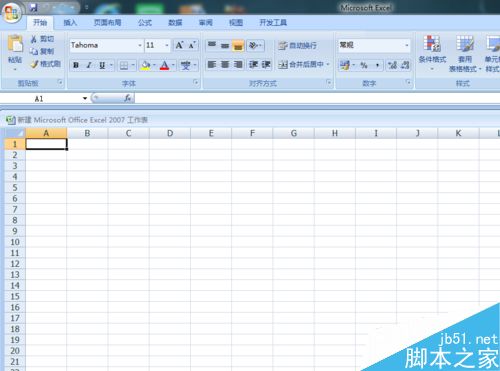Viewport: 500px width, 371px height.
Task: Decrease the cell indent
Action: click(x=253, y=64)
